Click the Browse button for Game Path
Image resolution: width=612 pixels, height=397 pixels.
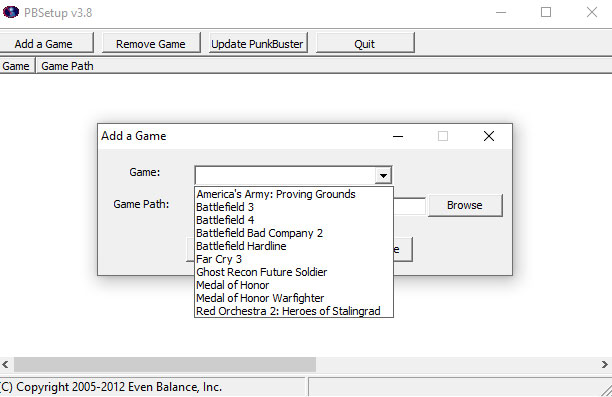pyautogui.click(x=465, y=205)
